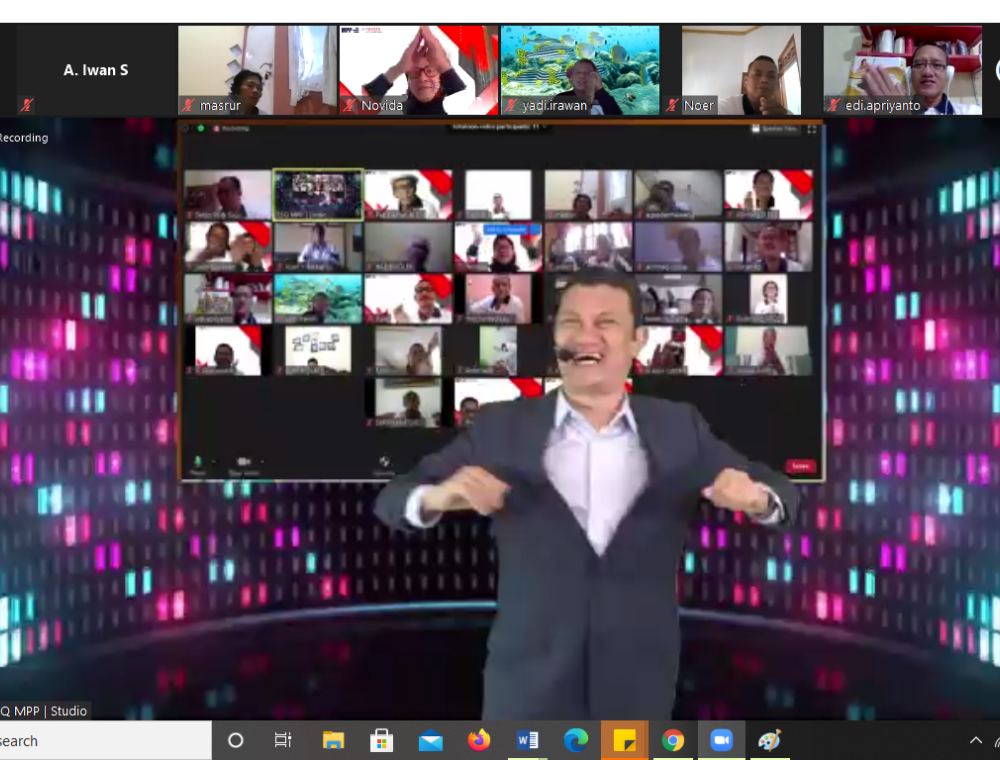Expand the system tray hidden icons arrow
This screenshot has width=1000, height=760.
pyautogui.click(x=976, y=741)
